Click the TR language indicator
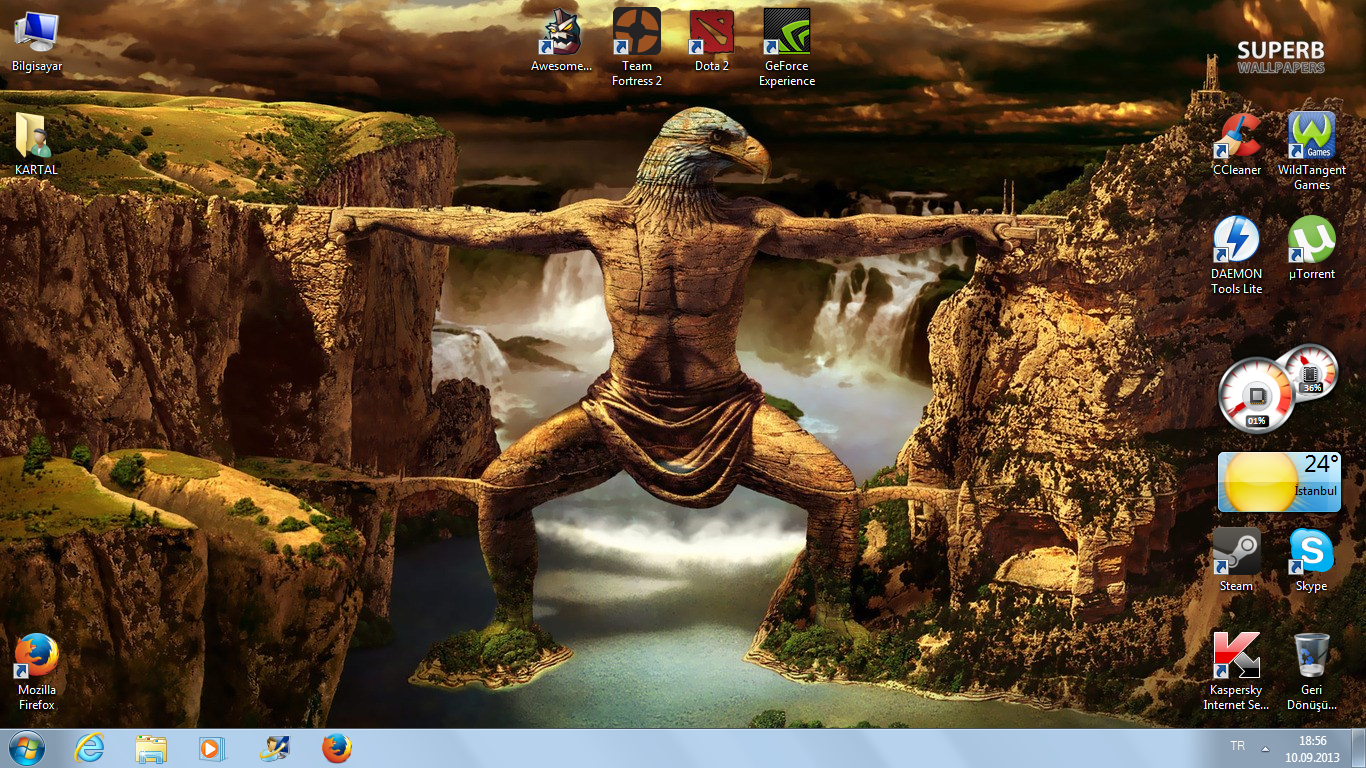This screenshot has height=768, width=1366. [x=1237, y=746]
